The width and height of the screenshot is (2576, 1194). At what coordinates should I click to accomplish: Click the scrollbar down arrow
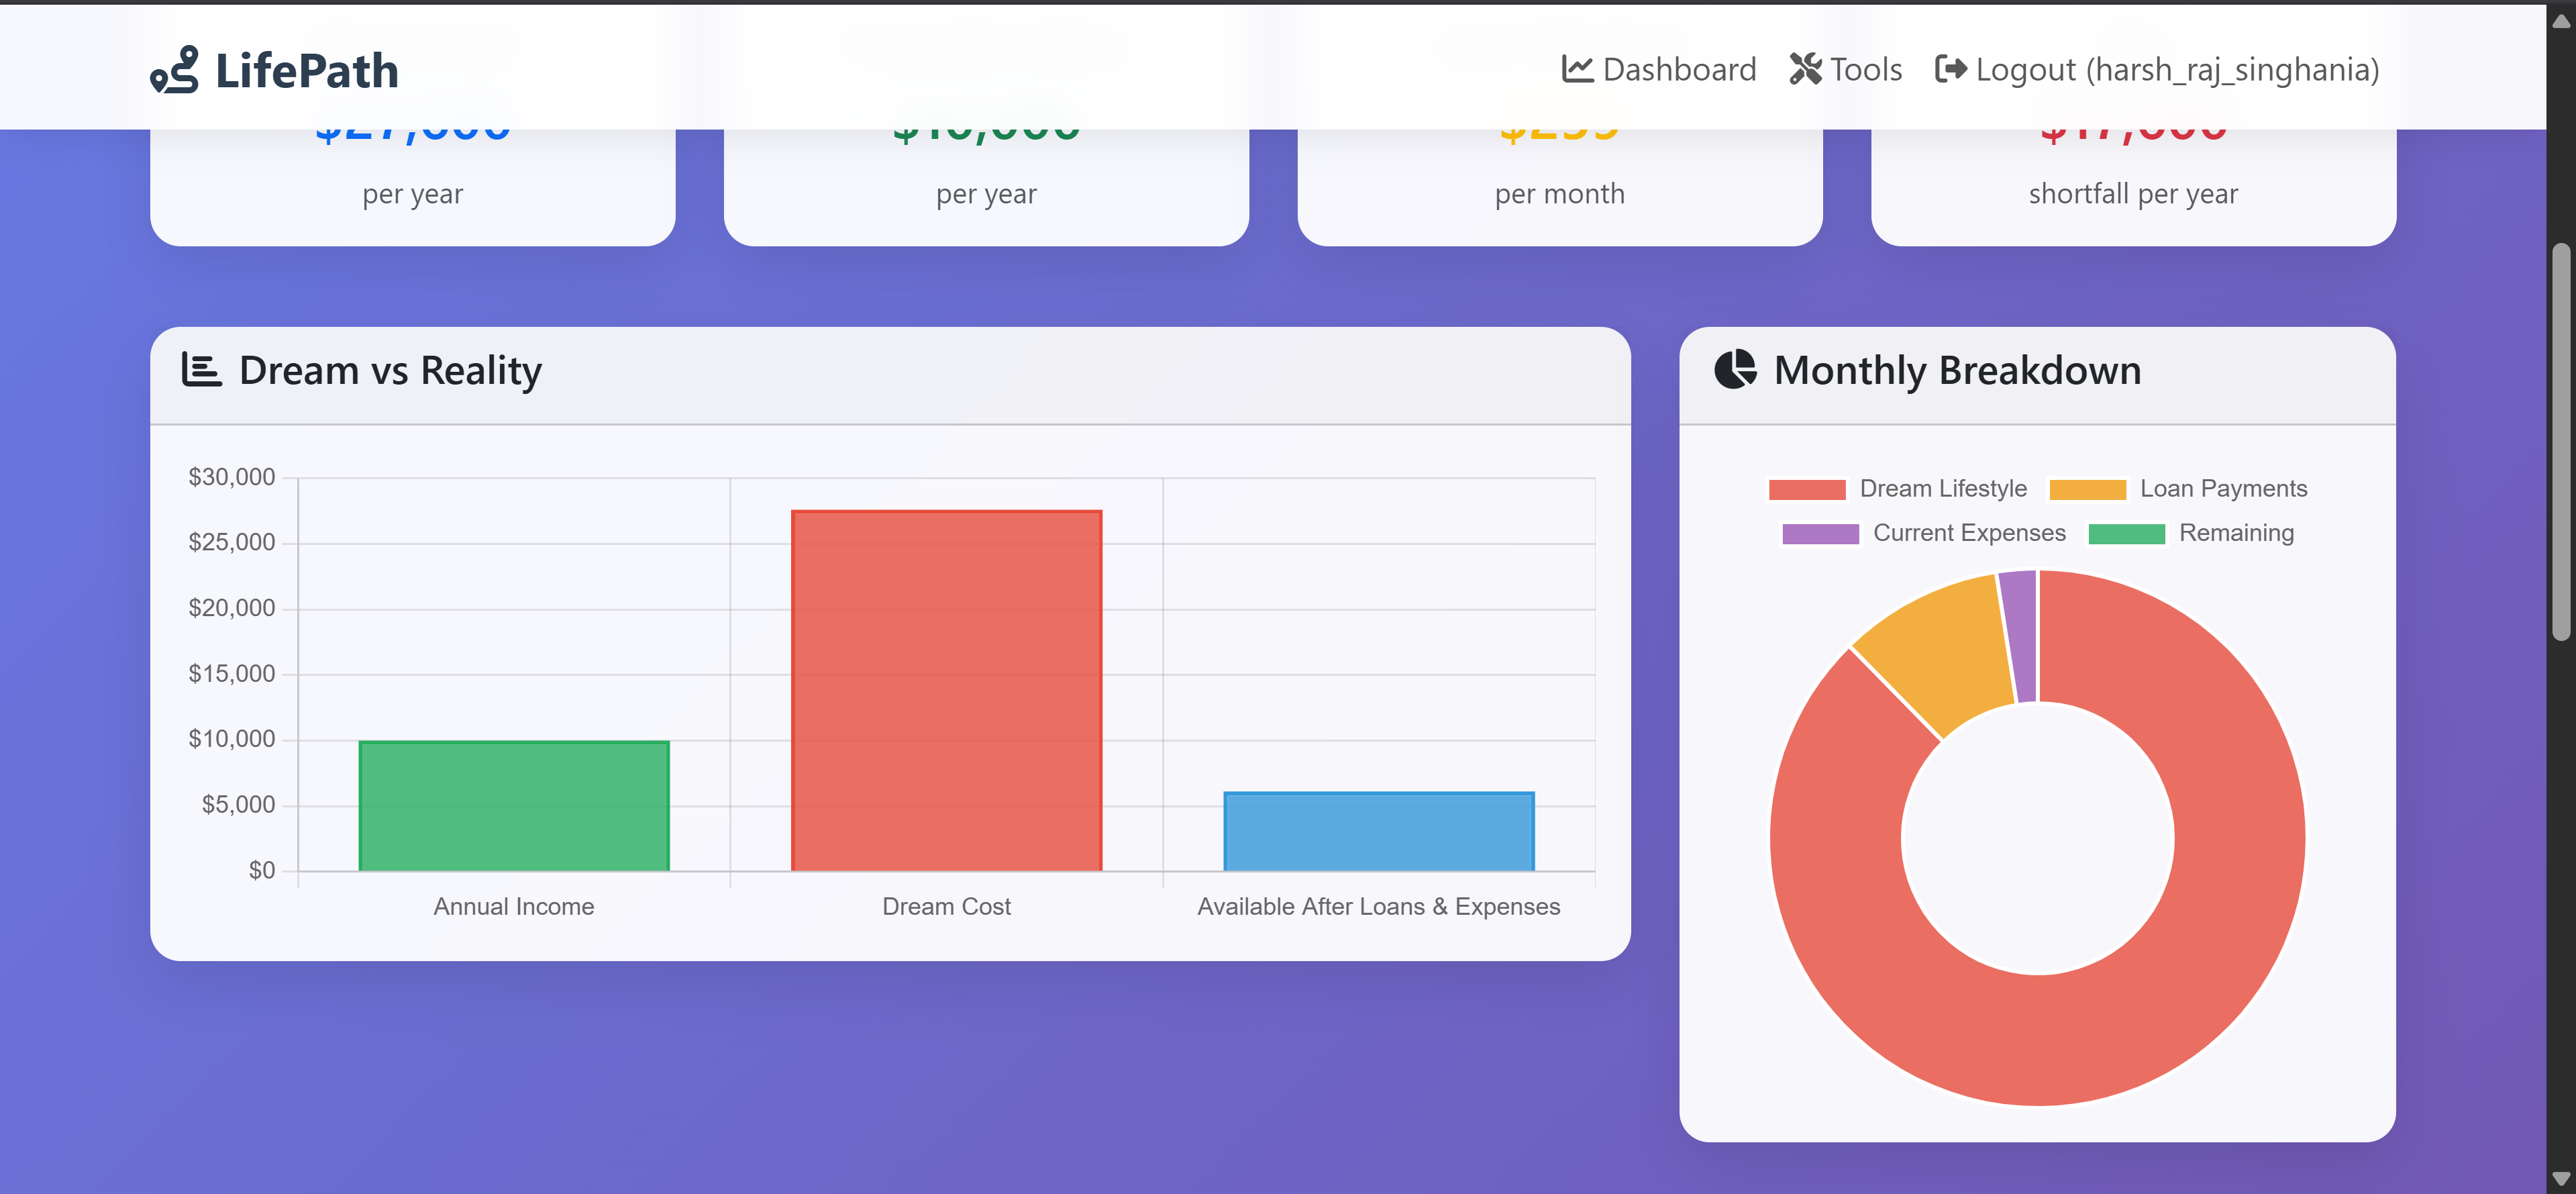[x=2560, y=1178]
